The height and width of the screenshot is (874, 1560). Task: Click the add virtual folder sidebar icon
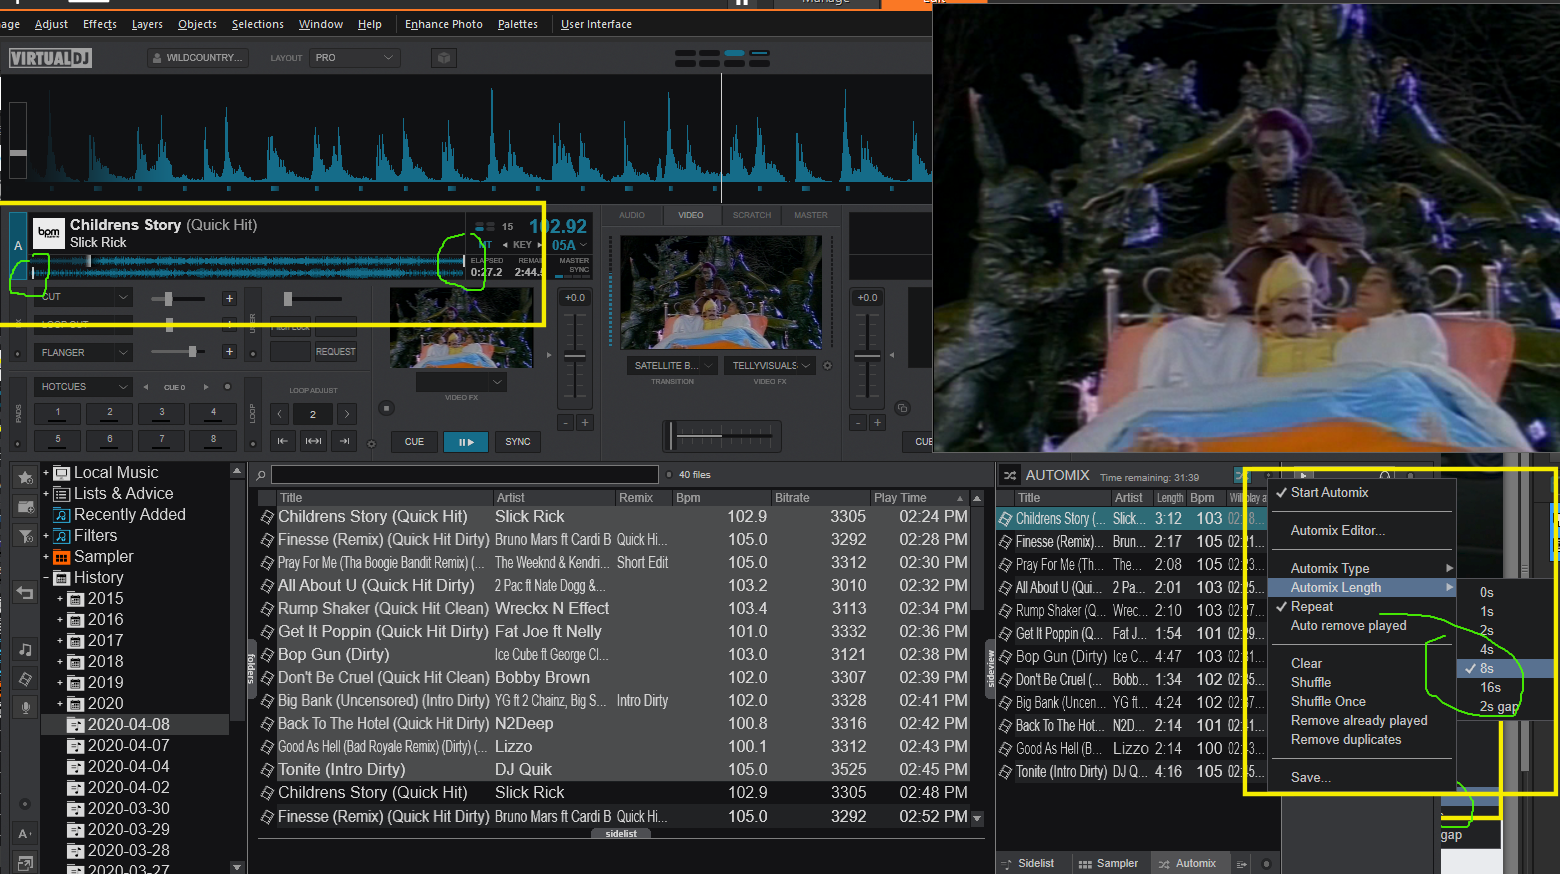coord(25,506)
